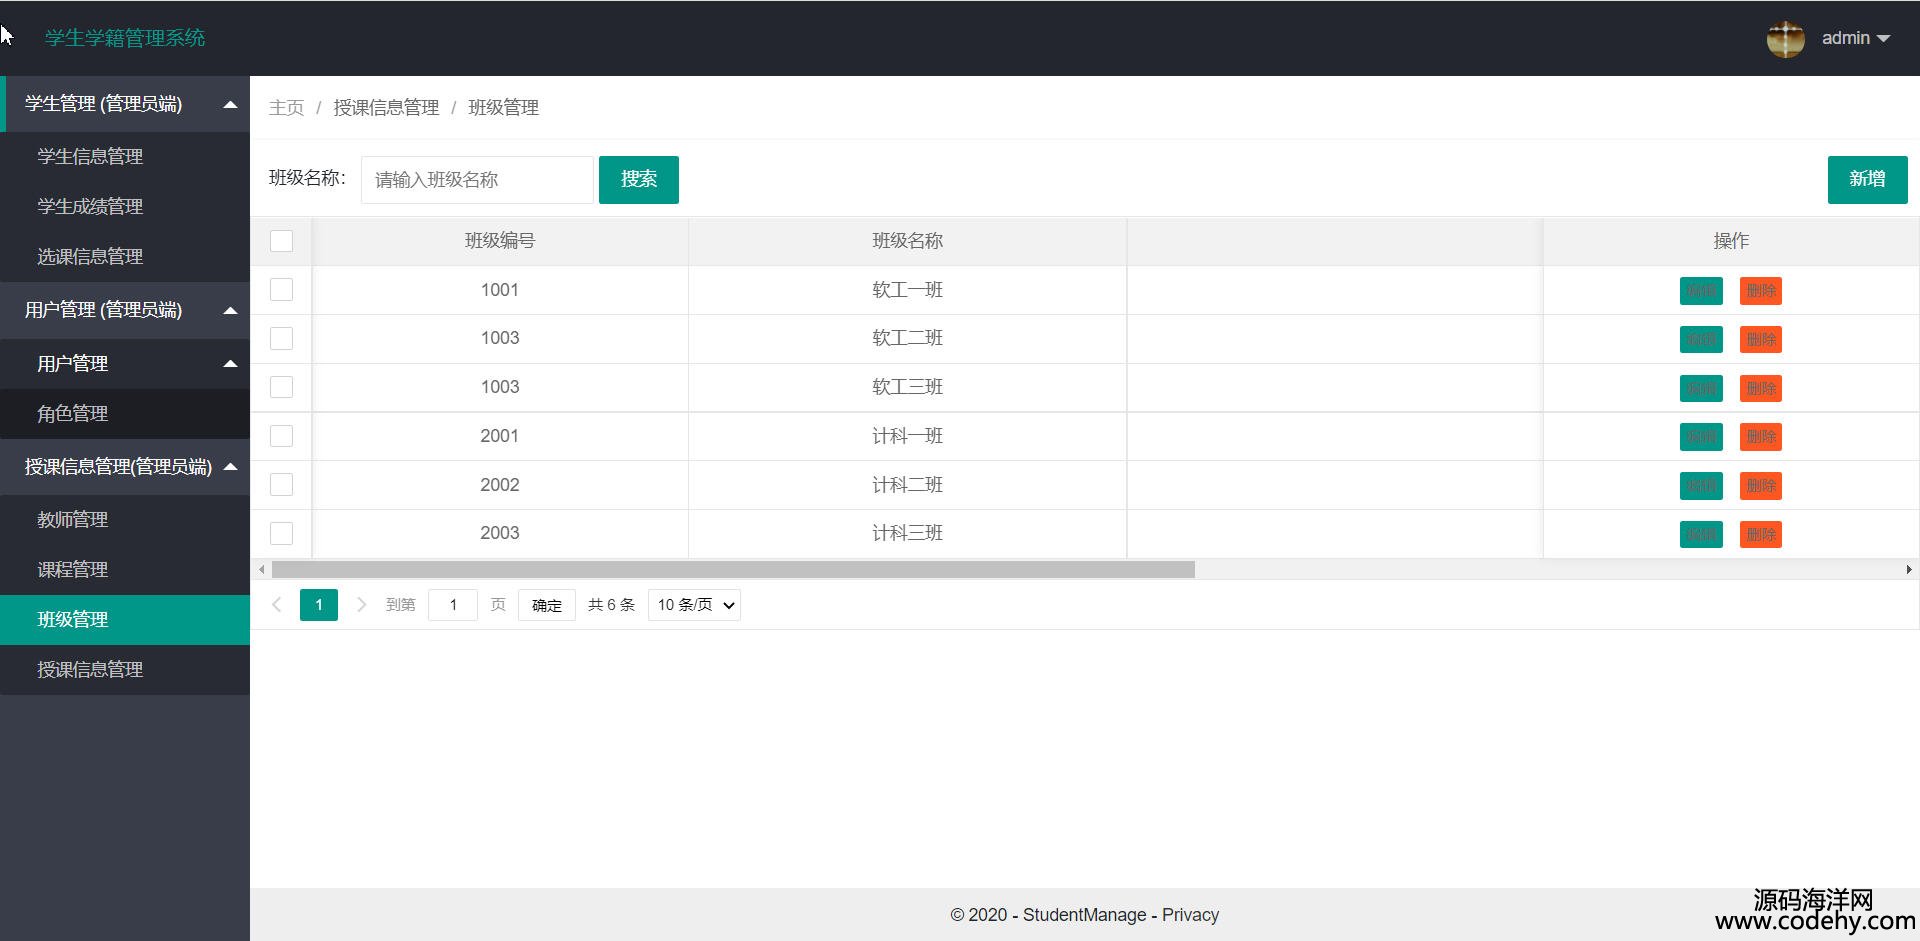
Task: Delete the 计科三班 row
Action: tap(1761, 534)
